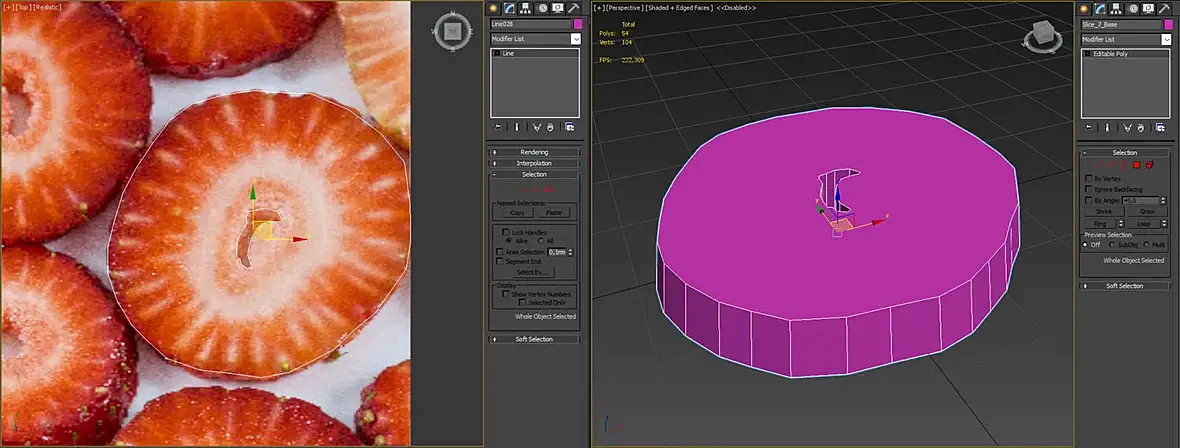Image resolution: width=1180 pixels, height=448 pixels.
Task: Enable Selected Only checkbox
Action: [x=522, y=302]
